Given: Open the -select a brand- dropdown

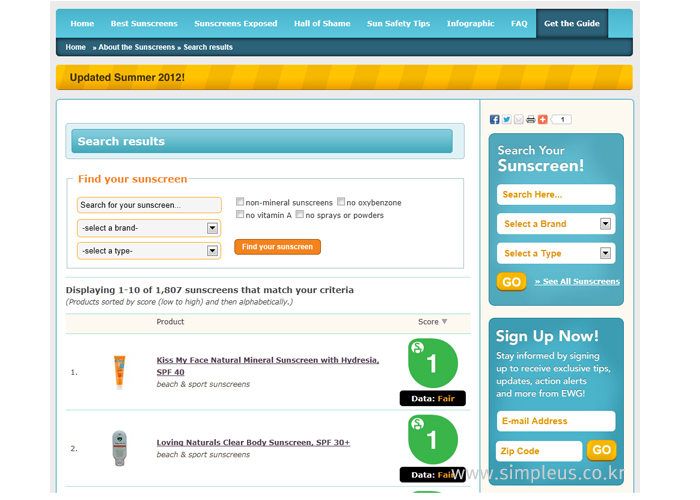Looking at the screenshot, I should (x=149, y=228).
